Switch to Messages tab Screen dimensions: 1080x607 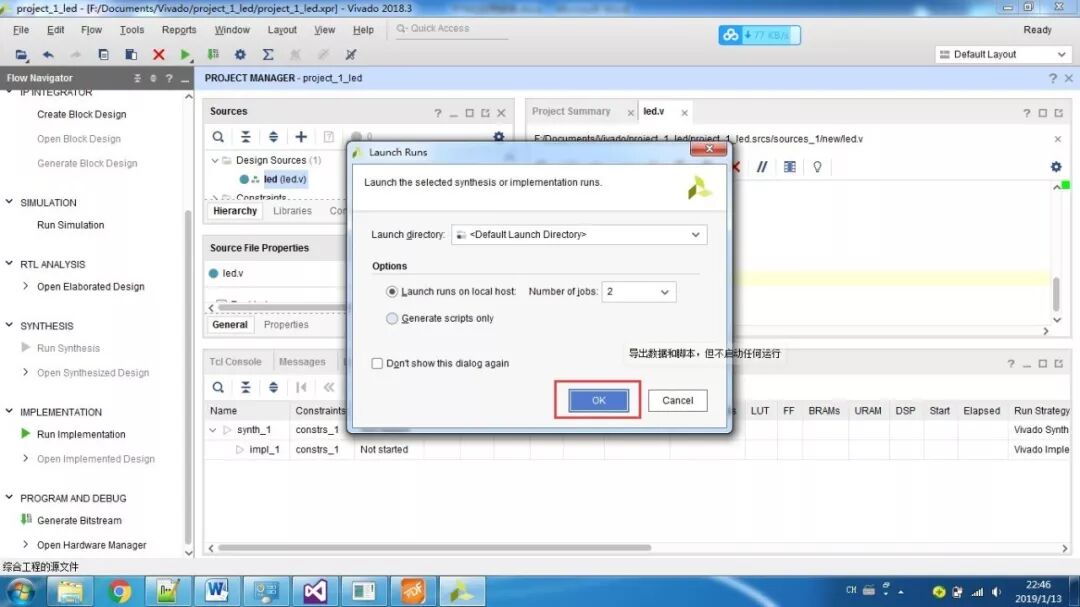[302, 362]
